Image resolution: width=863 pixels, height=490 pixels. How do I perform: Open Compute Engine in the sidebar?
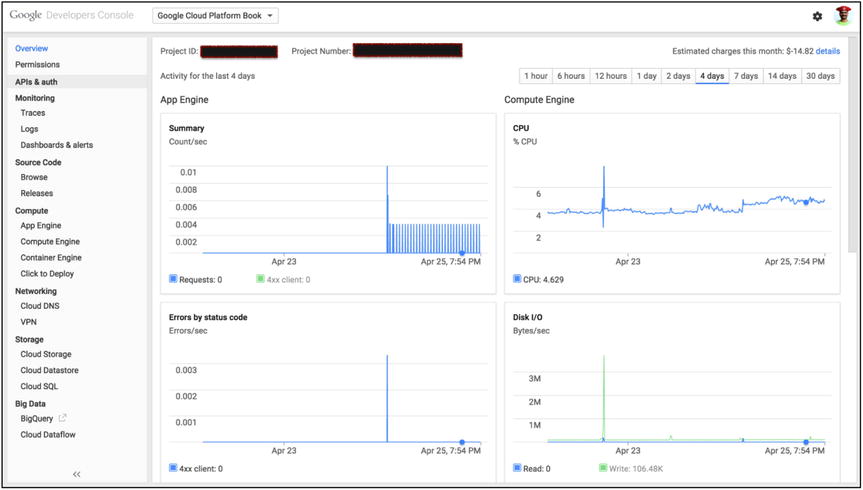point(50,242)
